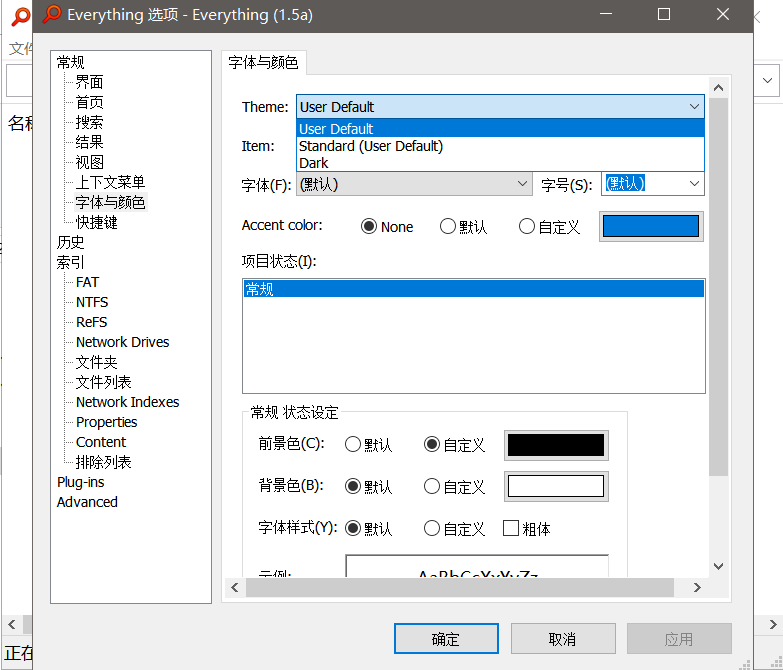
Task: Open 文件列表 settings in the tree
Action: 103,382
